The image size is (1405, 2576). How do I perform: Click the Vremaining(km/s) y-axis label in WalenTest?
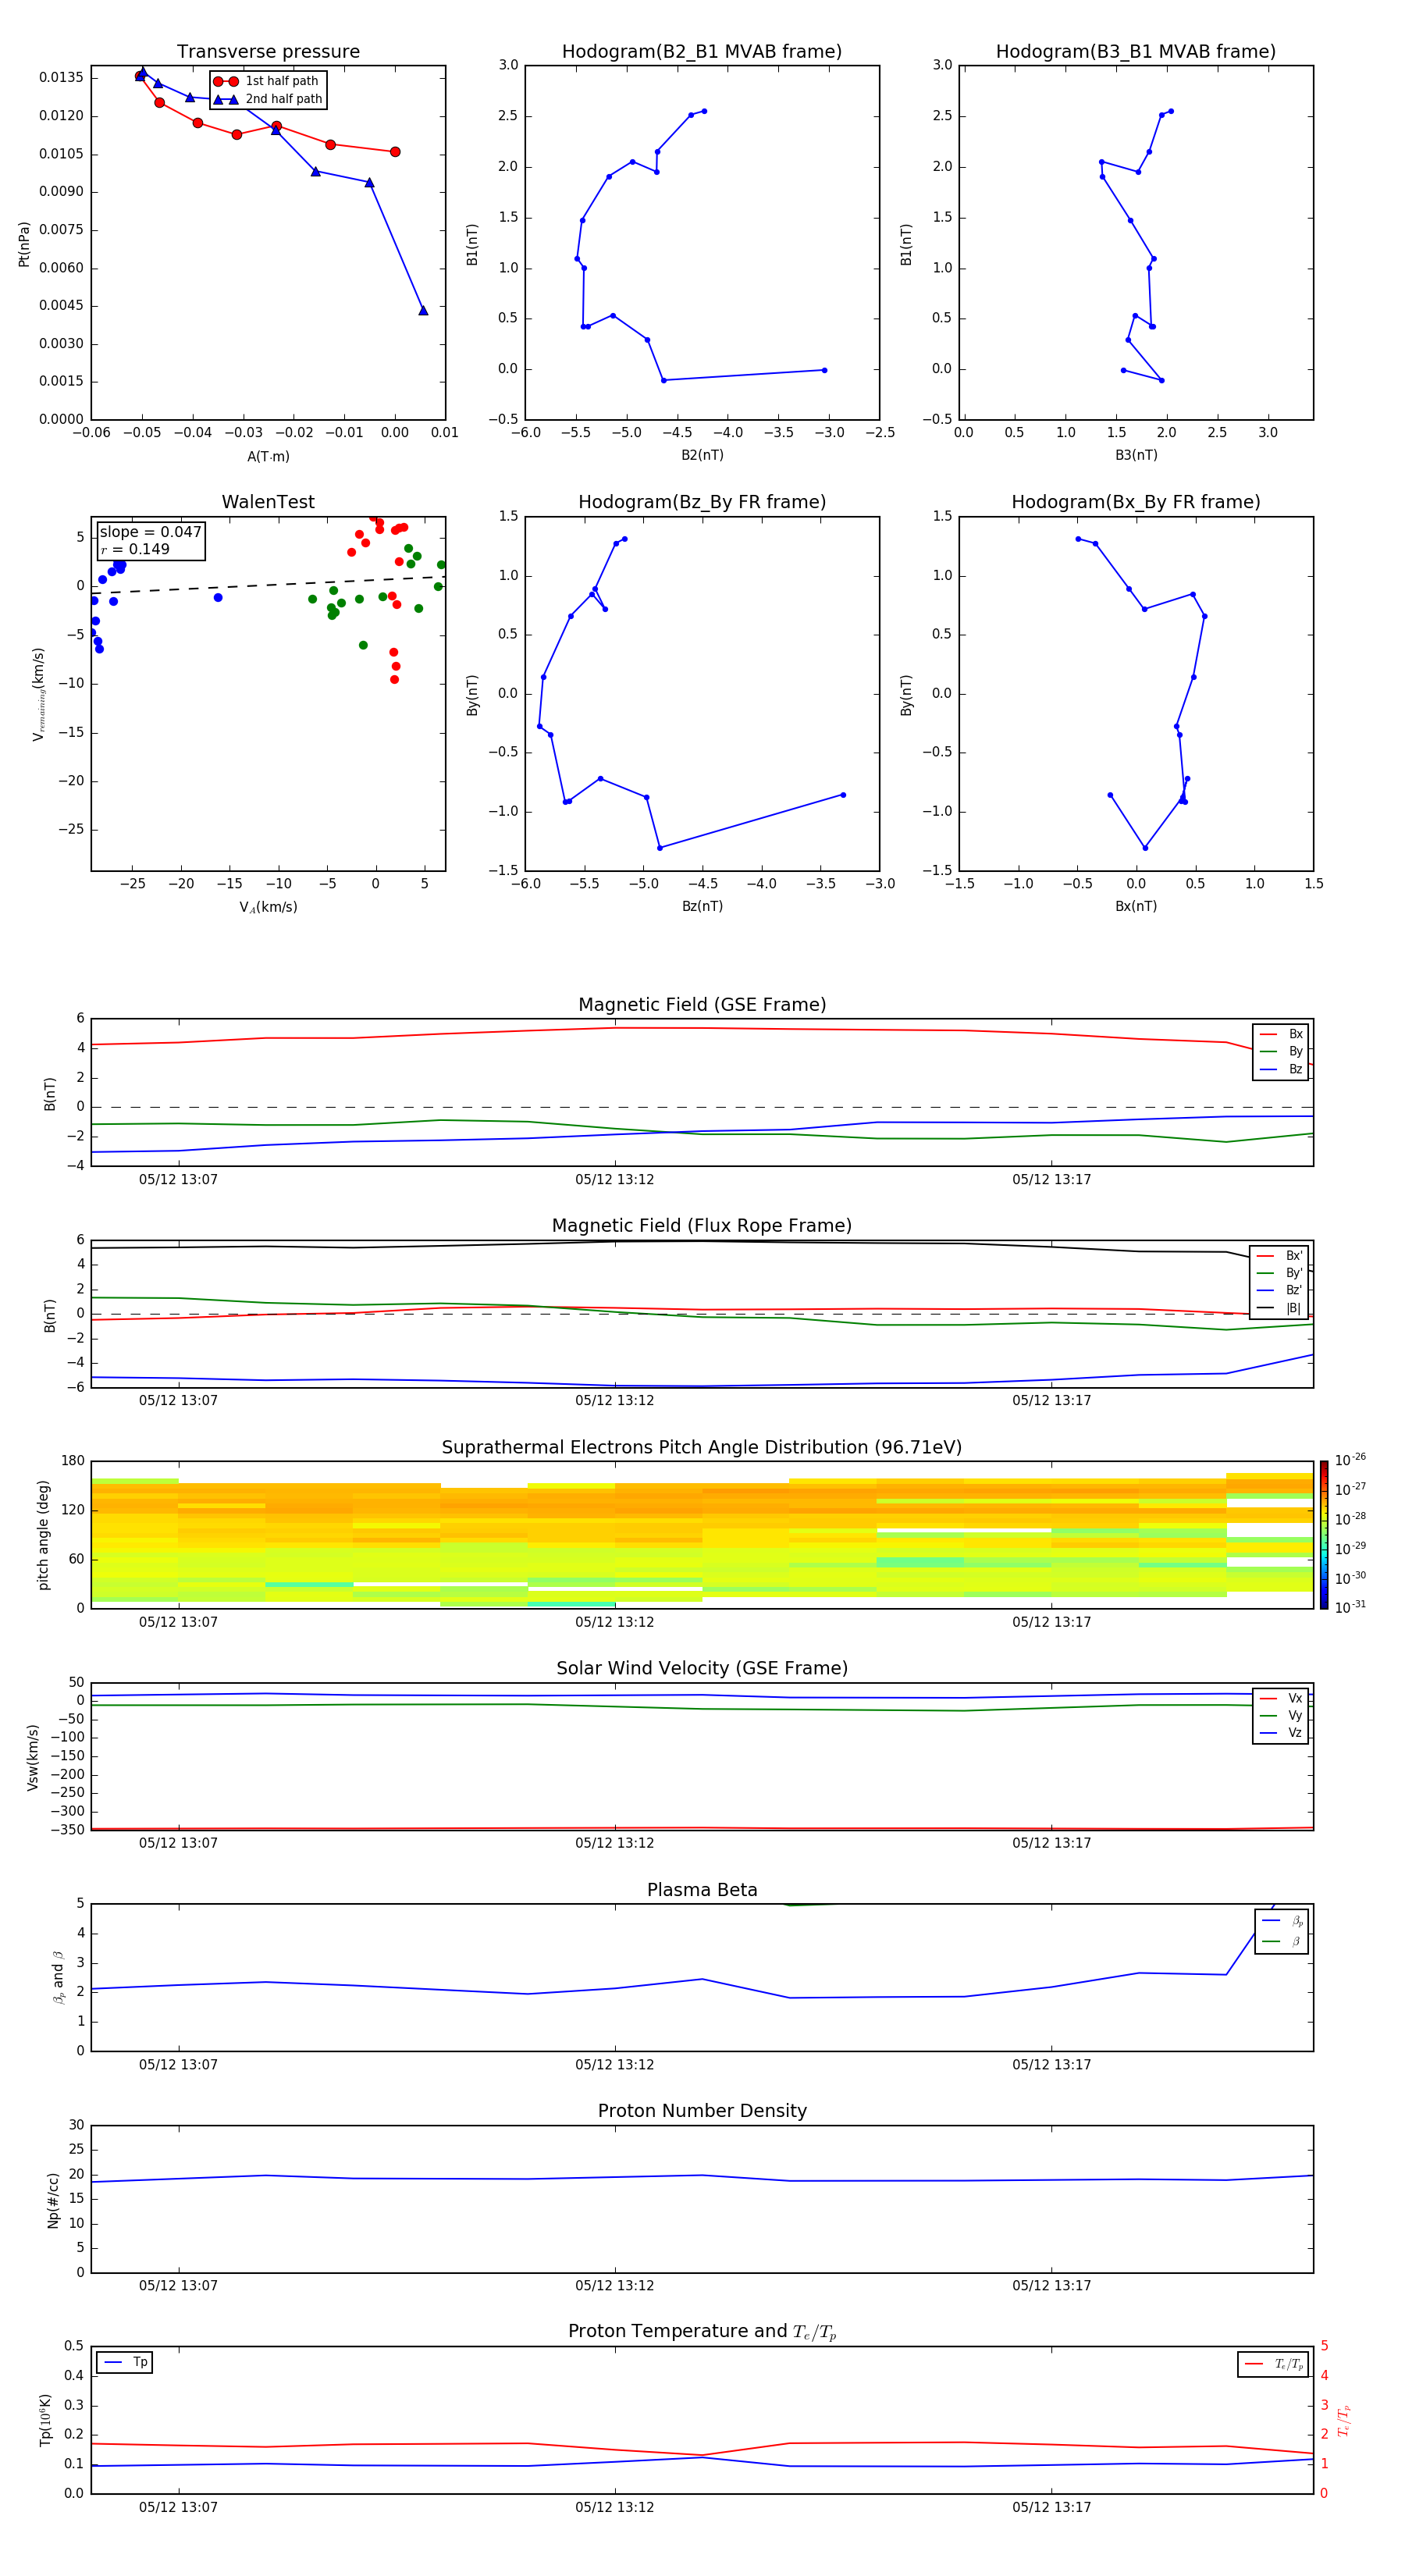[38, 694]
